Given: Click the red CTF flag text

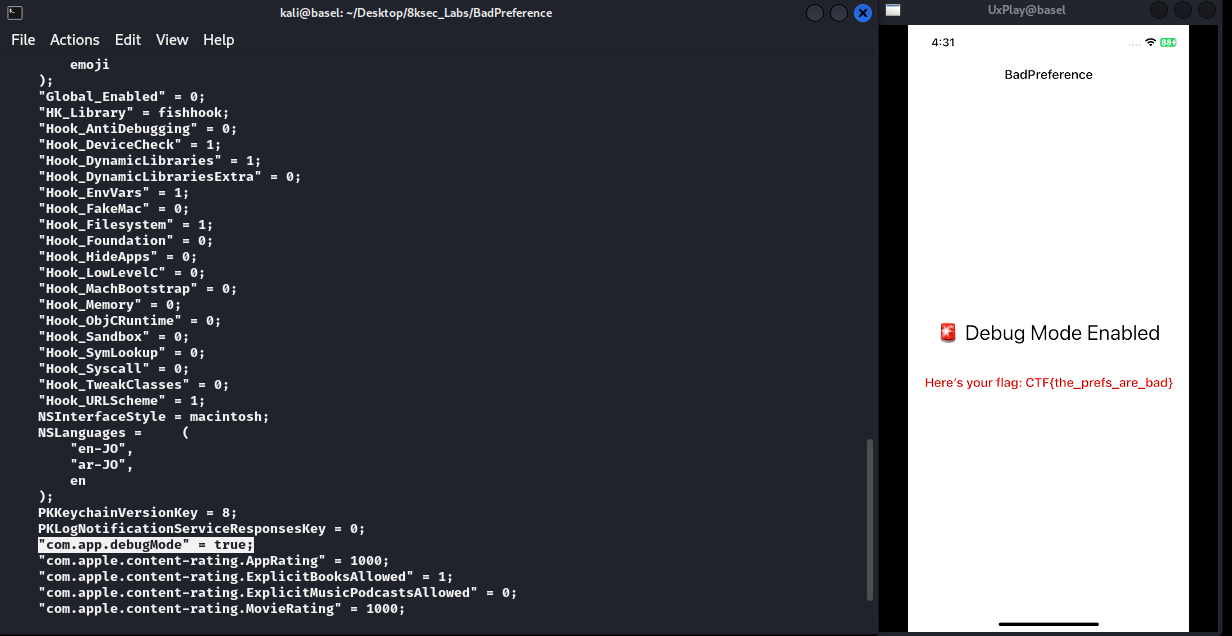Looking at the screenshot, I should click(x=1049, y=383).
